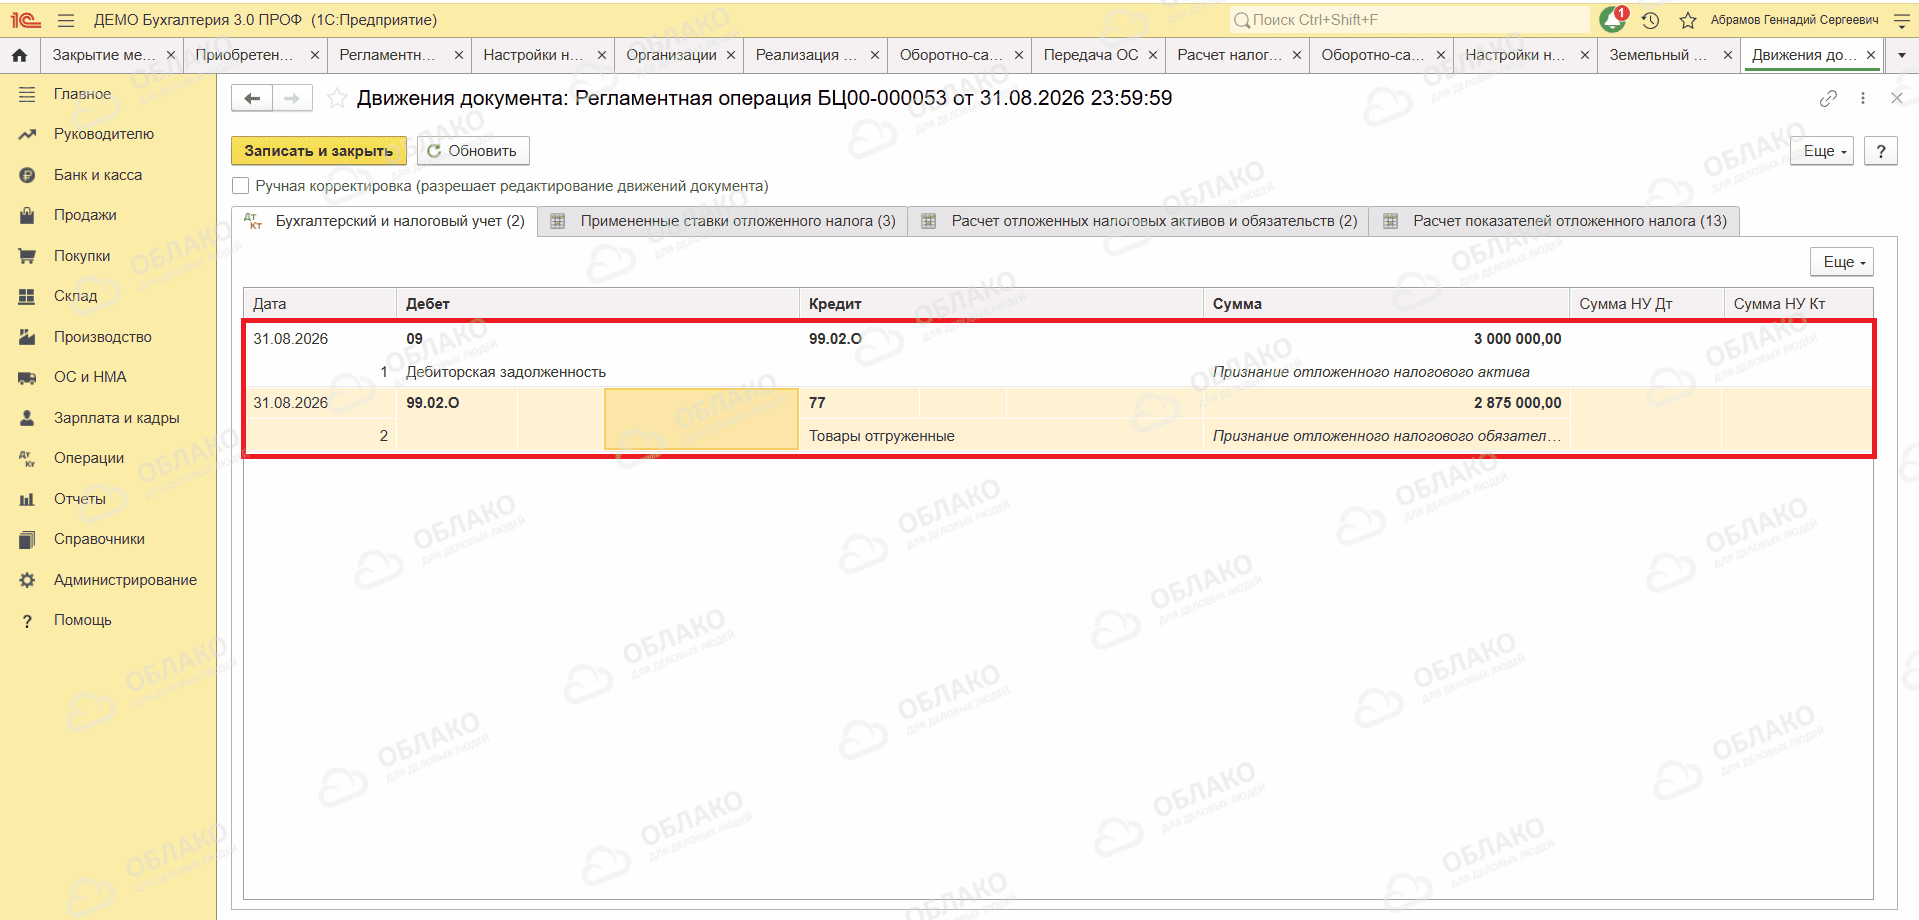Open favorites star in top bar
Screen dimensions: 1919x920
click(1688, 20)
